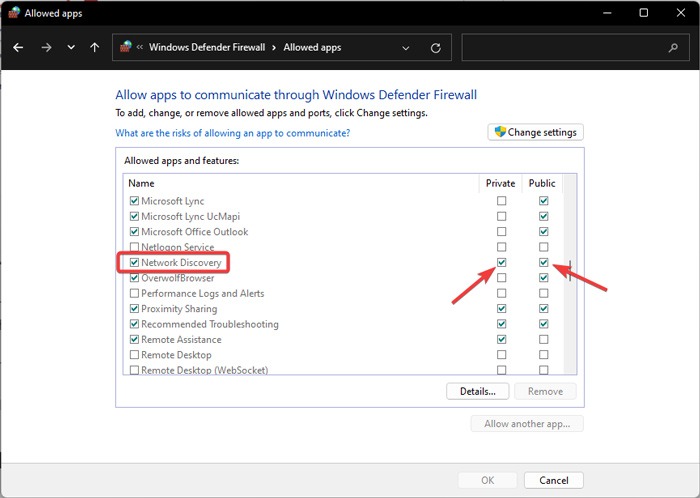Go forward with the right arrow
The width and height of the screenshot is (700, 498).
46,47
